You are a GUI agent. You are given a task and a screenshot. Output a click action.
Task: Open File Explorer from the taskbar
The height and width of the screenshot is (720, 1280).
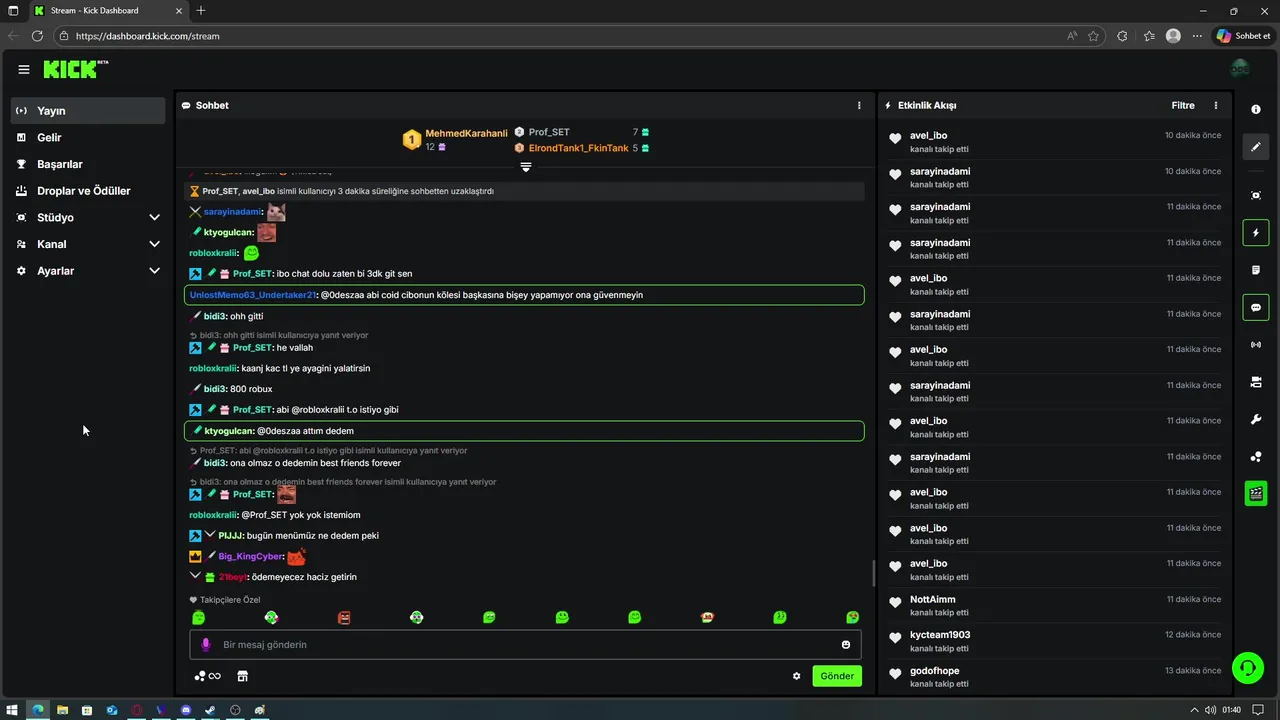click(x=62, y=710)
